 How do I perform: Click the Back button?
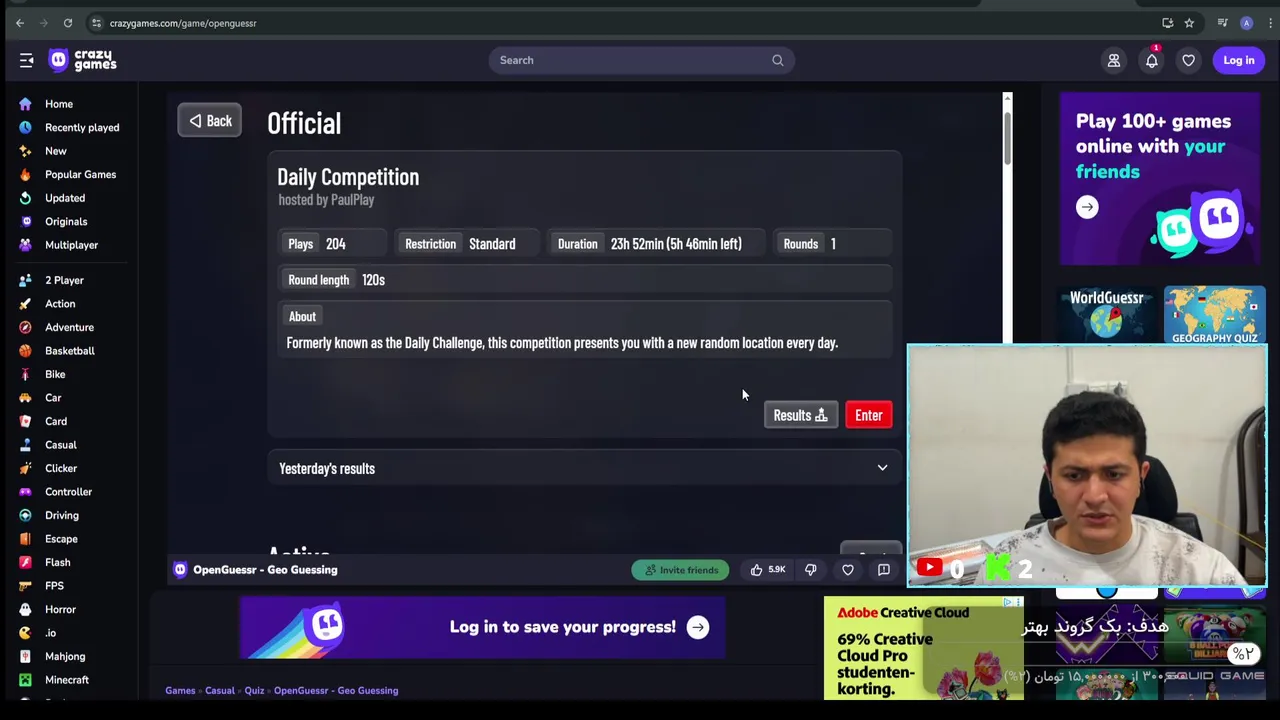pyautogui.click(x=209, y=121)
